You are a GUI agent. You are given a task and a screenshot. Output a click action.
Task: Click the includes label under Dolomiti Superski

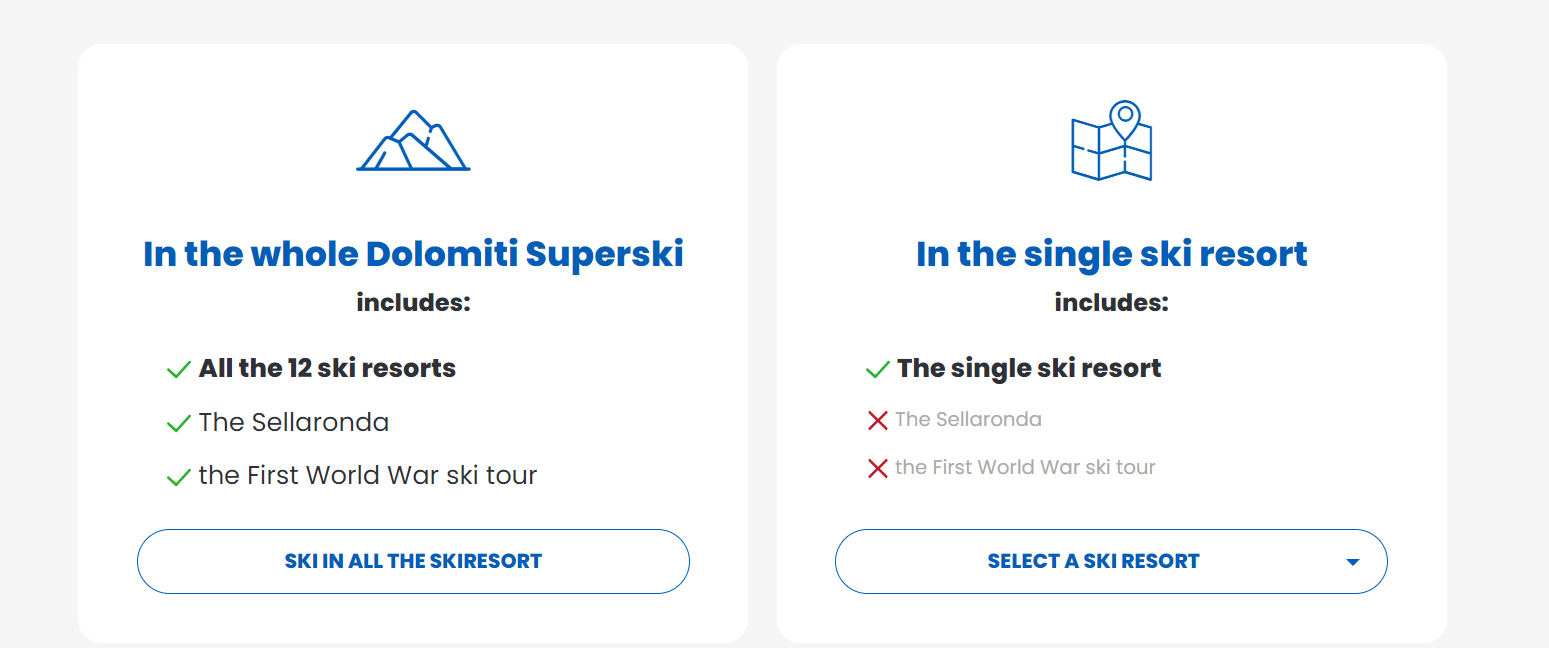click(x=413, y=302)
